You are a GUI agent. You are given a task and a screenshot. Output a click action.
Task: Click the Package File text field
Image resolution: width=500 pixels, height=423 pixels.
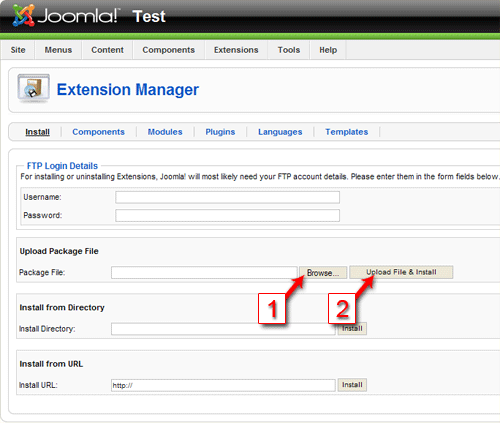click(204, 272)
